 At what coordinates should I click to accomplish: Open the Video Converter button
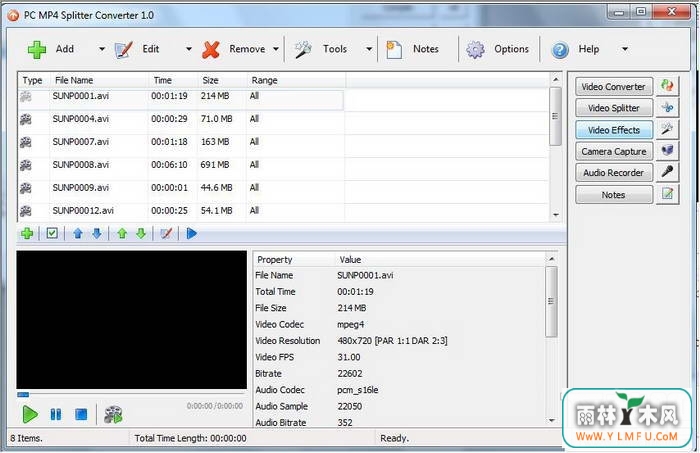pyautogui.click(x=614, y=87)
